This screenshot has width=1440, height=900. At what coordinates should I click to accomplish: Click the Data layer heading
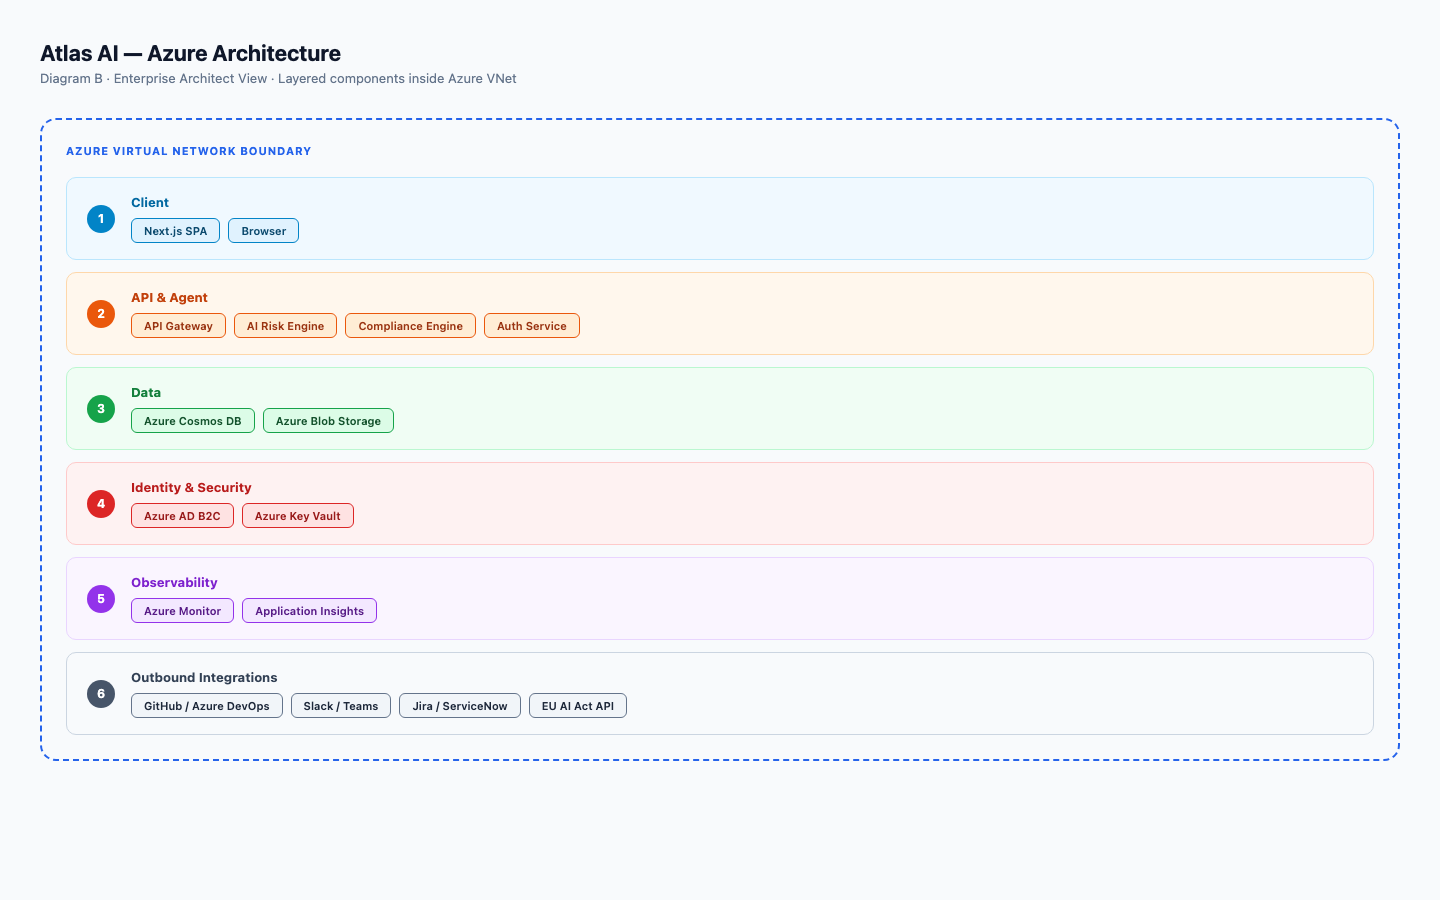click(x=146, y=393)
